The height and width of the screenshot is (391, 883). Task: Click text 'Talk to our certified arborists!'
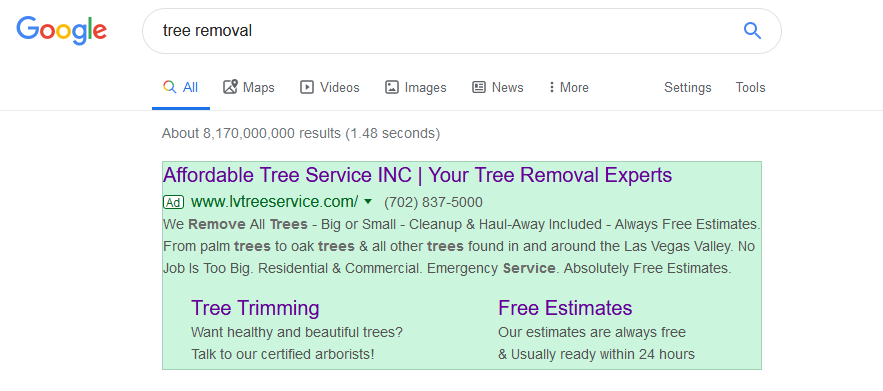283,354
